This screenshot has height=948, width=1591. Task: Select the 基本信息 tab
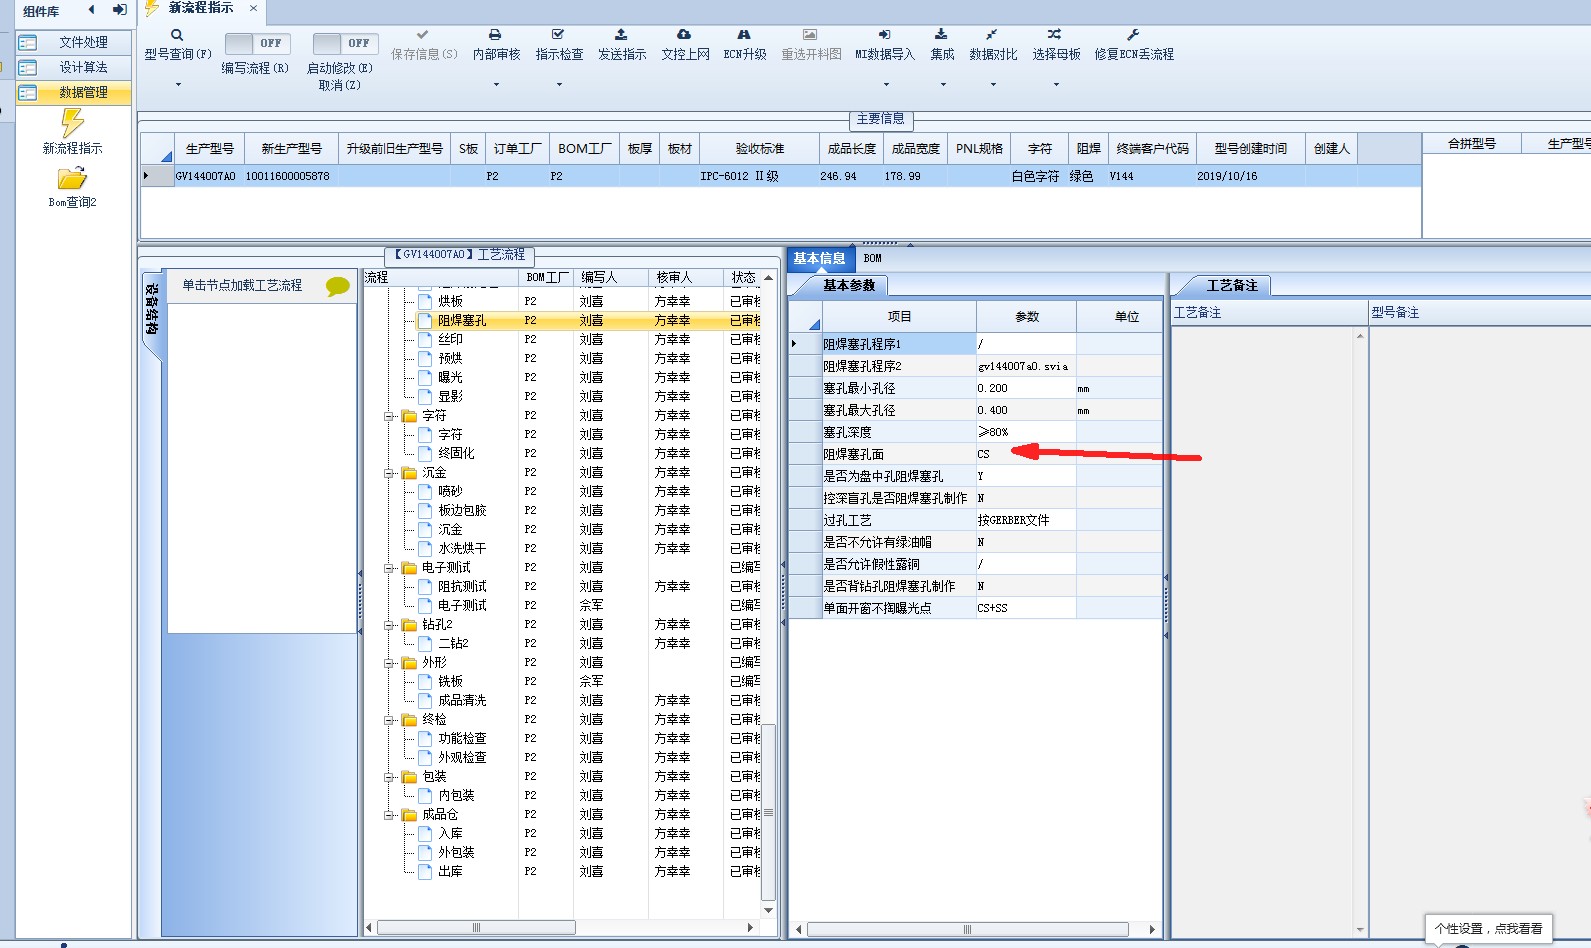pyautogui.click(x=819, y=258)
